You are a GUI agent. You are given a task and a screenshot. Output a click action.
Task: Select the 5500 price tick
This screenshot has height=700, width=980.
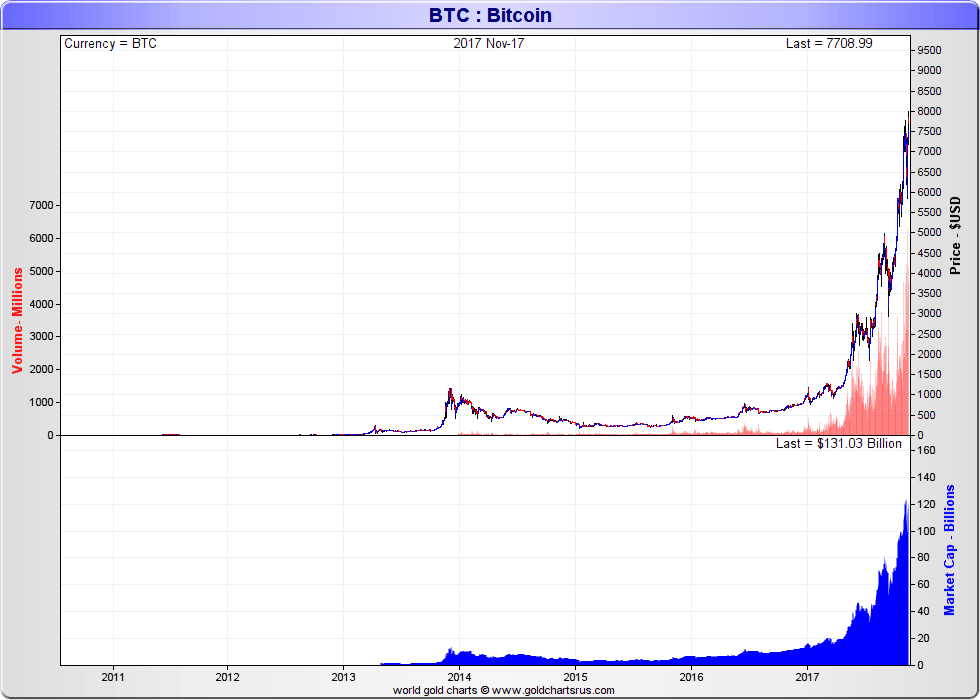coord(929,212)
